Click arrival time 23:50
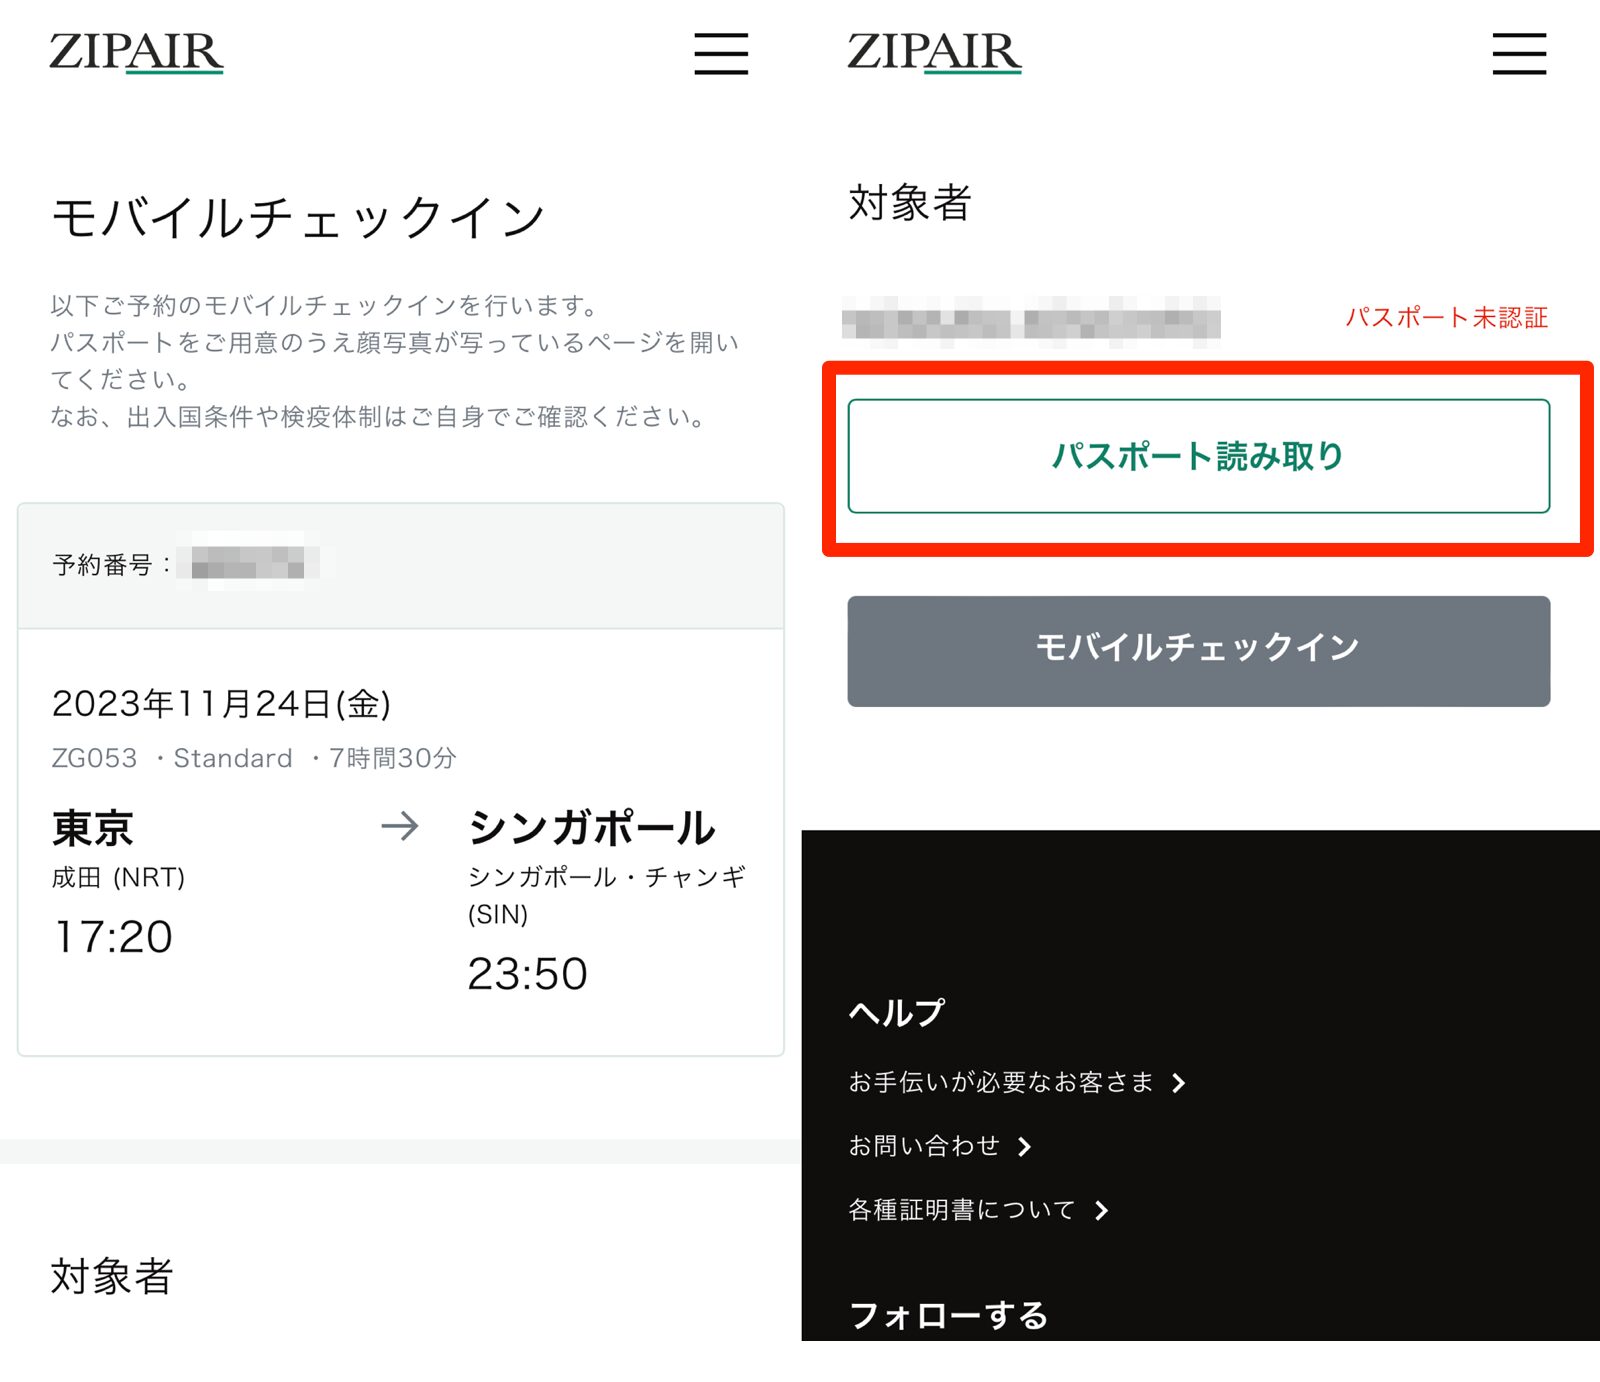 pyautogui.click(x=528, y=974)
